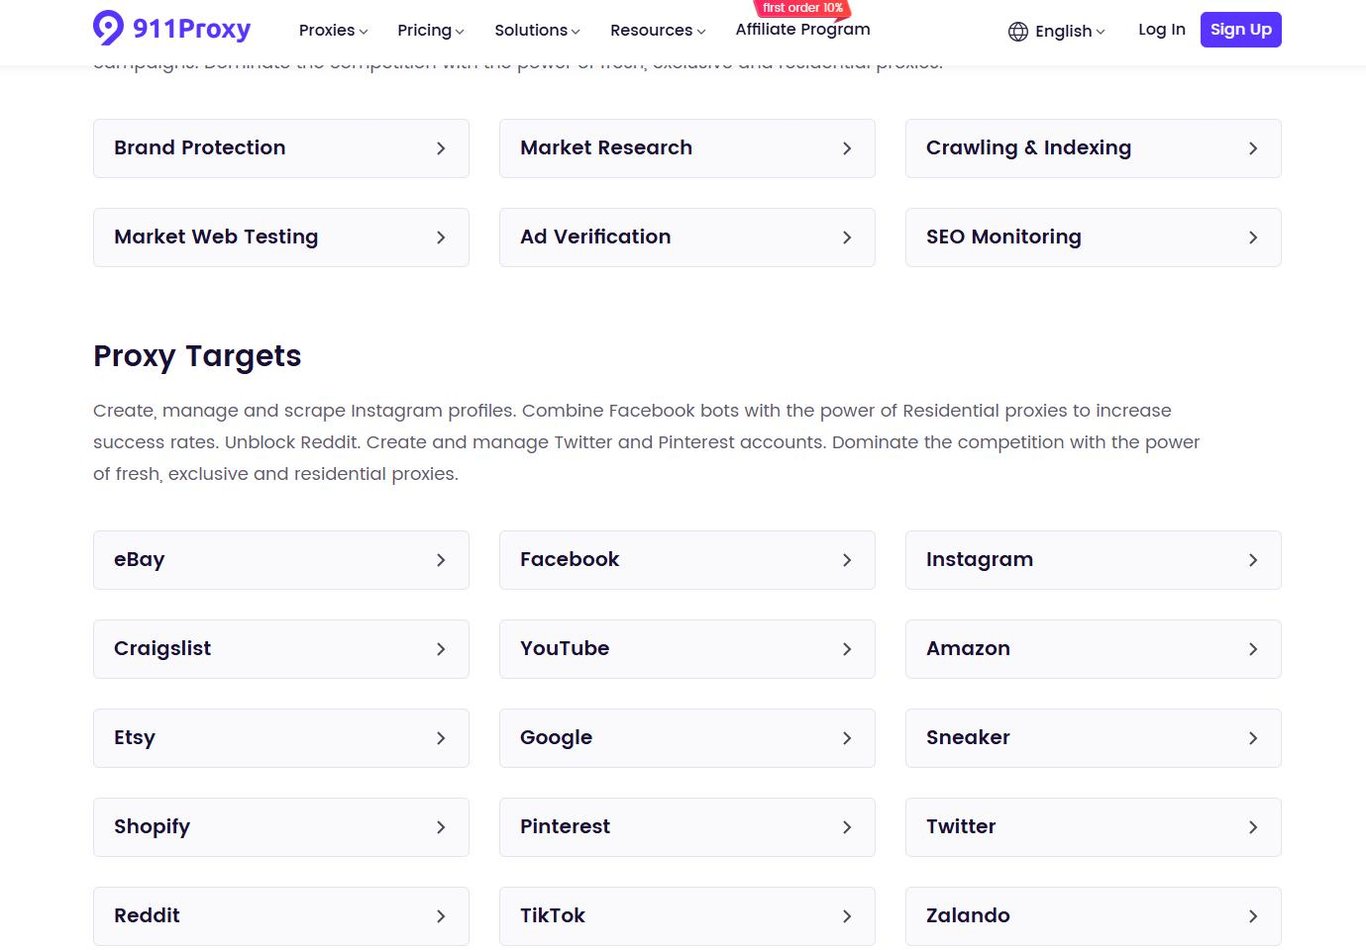Click the arrow on the YouTube card
Viewport: 1366px width, 950px height.
pos(847,649)
